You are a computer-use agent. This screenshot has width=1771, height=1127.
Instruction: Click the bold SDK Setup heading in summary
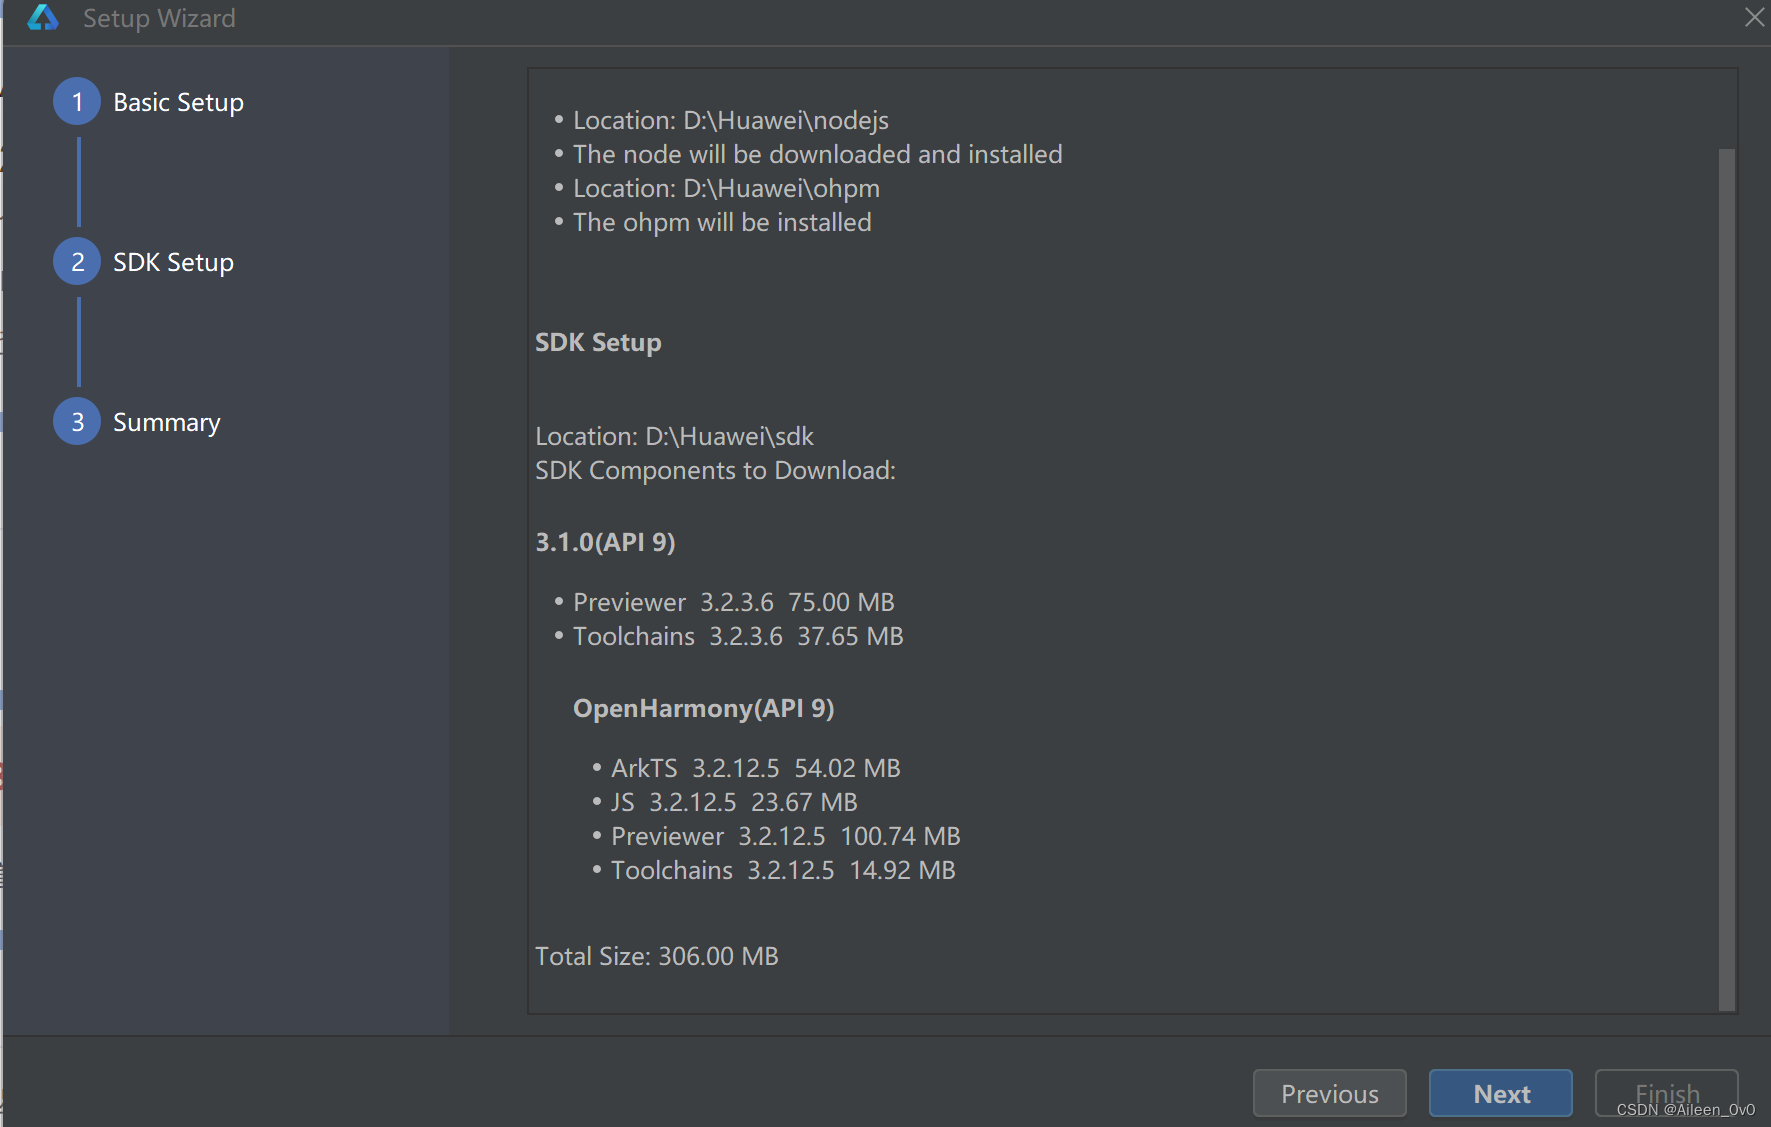(x=598, y=342)
